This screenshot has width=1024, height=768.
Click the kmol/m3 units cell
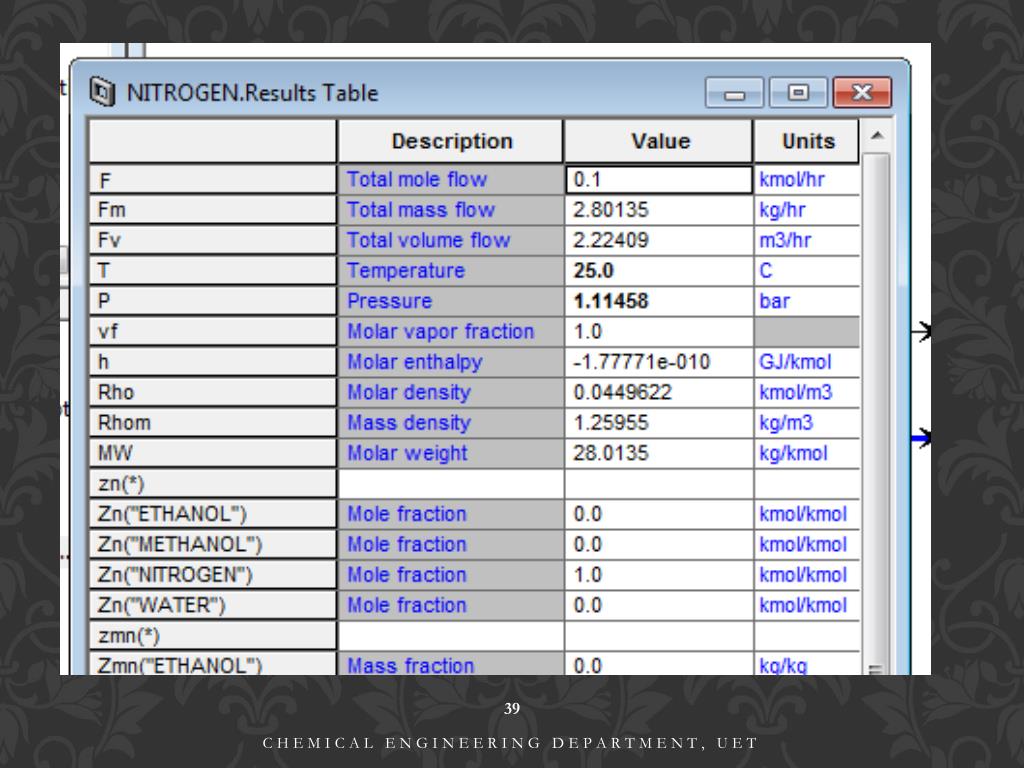[807, 392]
